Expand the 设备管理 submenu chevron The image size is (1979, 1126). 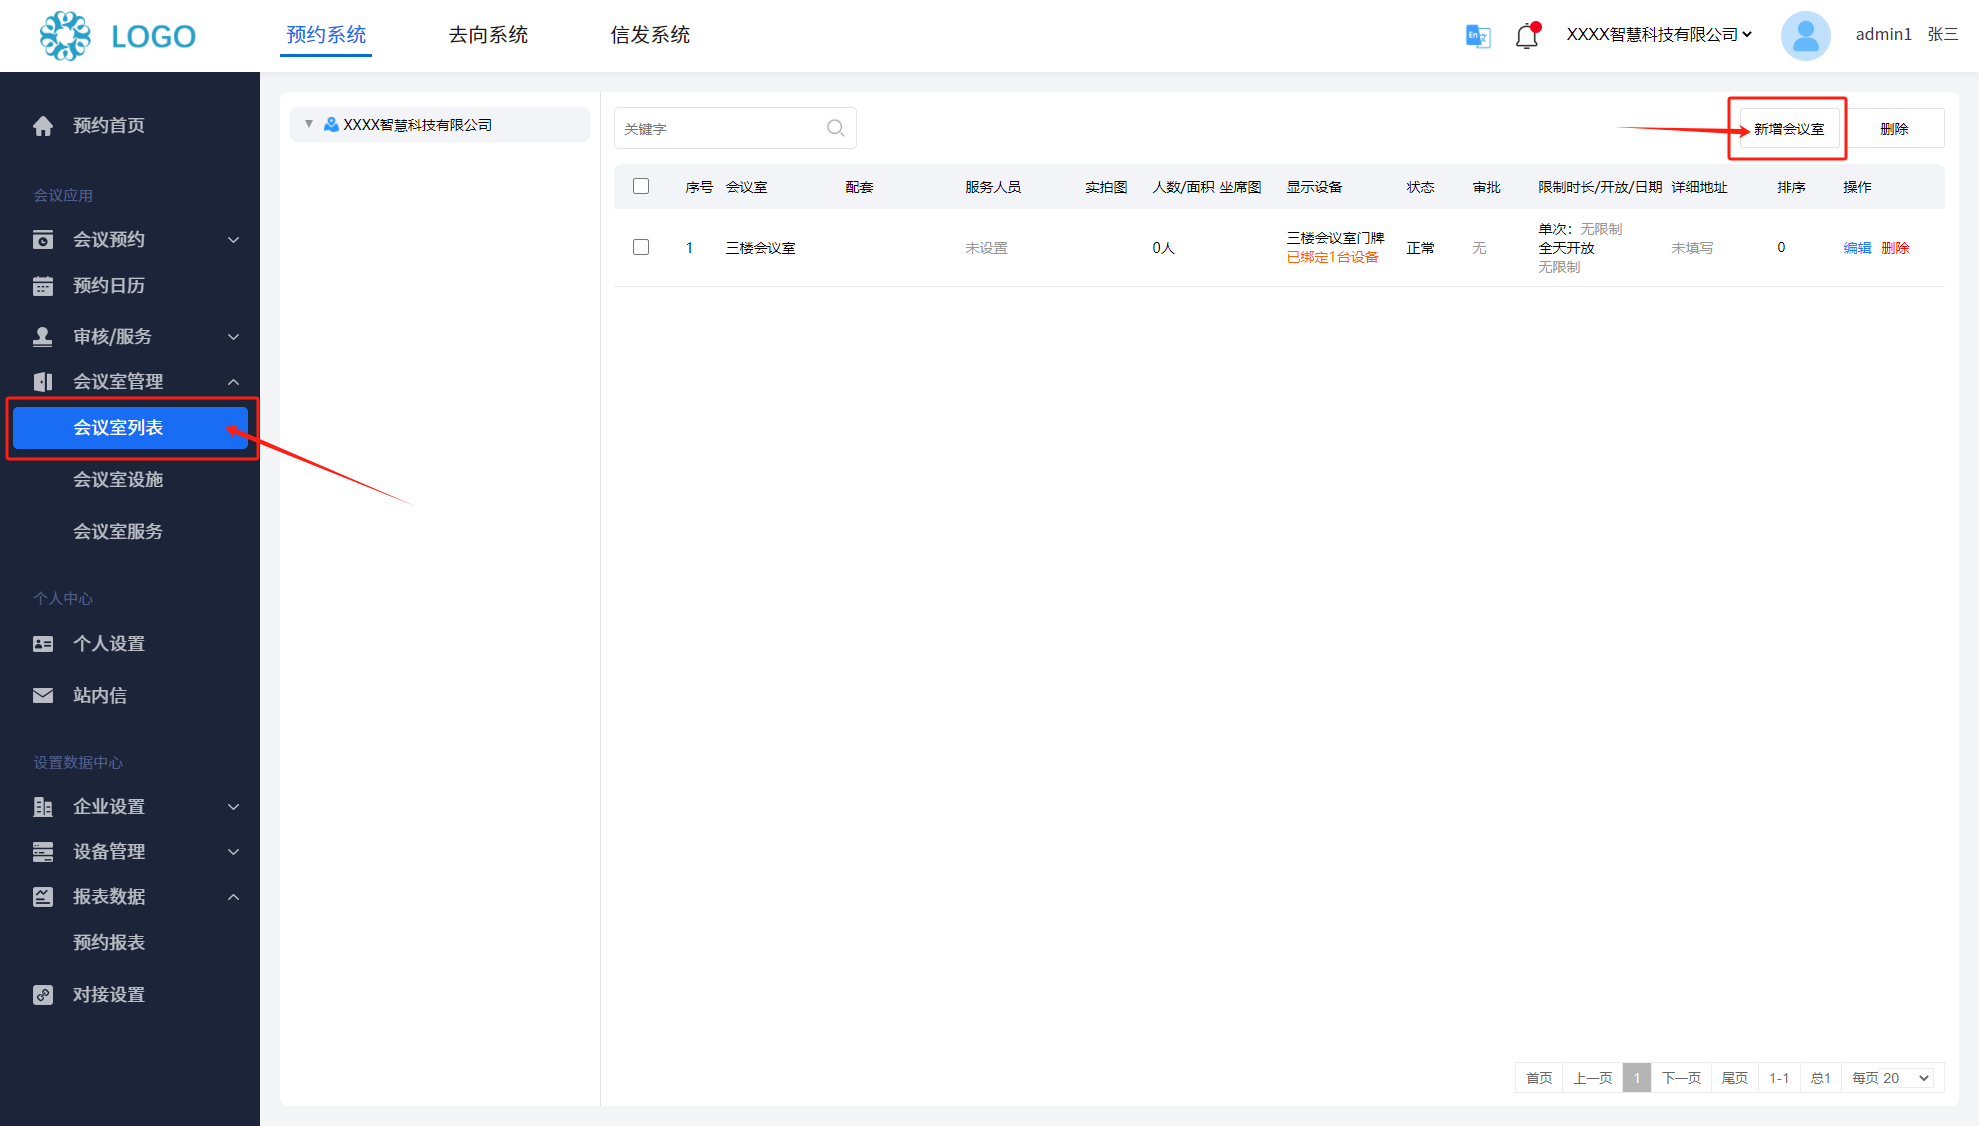pos(234,852)
